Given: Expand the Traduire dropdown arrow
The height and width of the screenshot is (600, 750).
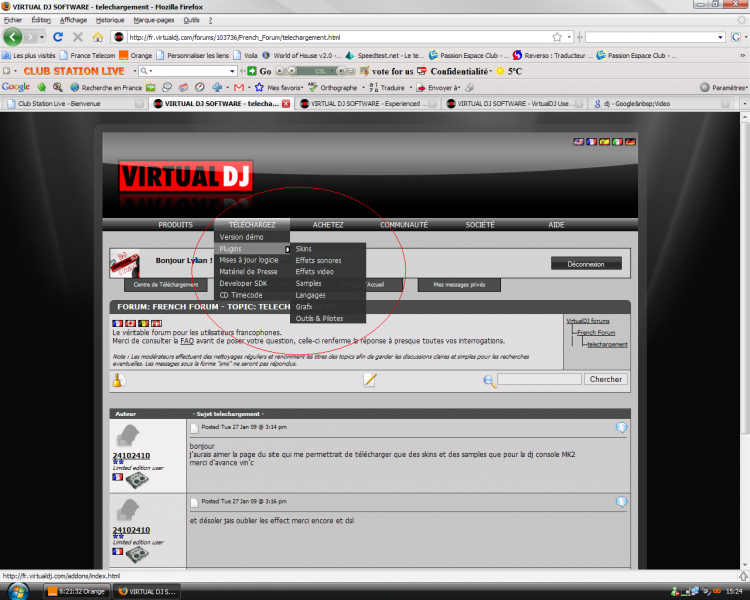Looking at the screenshot, I should pyautogui.click(x=410, y=88).
